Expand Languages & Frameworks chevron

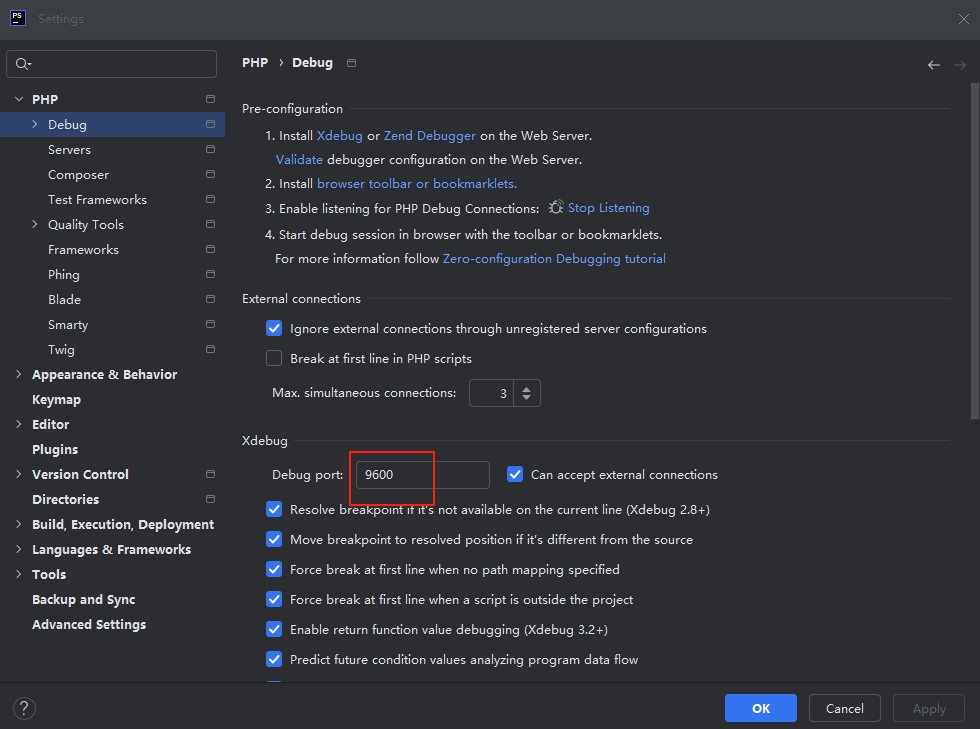tap(19, 550)
